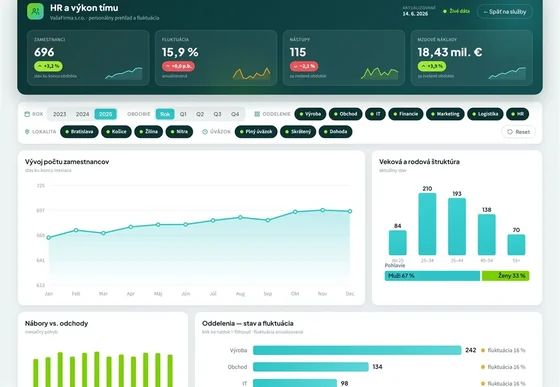Click the Oddelenia — stav a fluktuácia title
Screen dimensions: 560x387
click(248, 323)
